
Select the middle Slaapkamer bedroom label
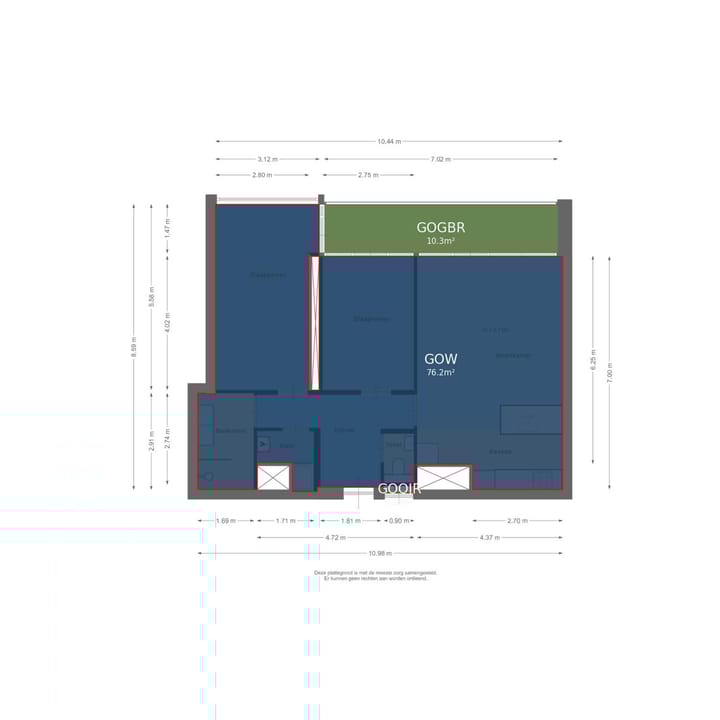coord(370,319)
